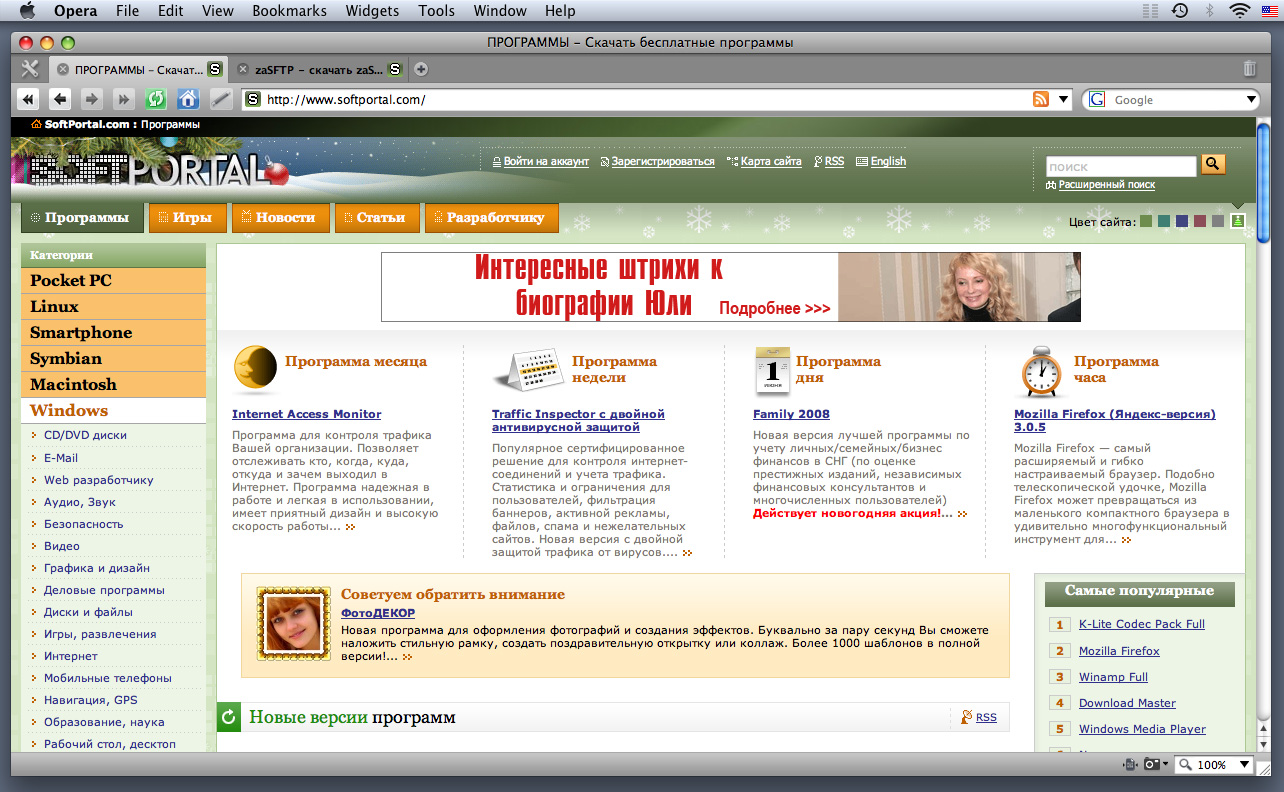Viewport: 1284px width, 792px height.
Task: Add a new tab with plus button
Action: pyautogui.click(x=421, y=69)
